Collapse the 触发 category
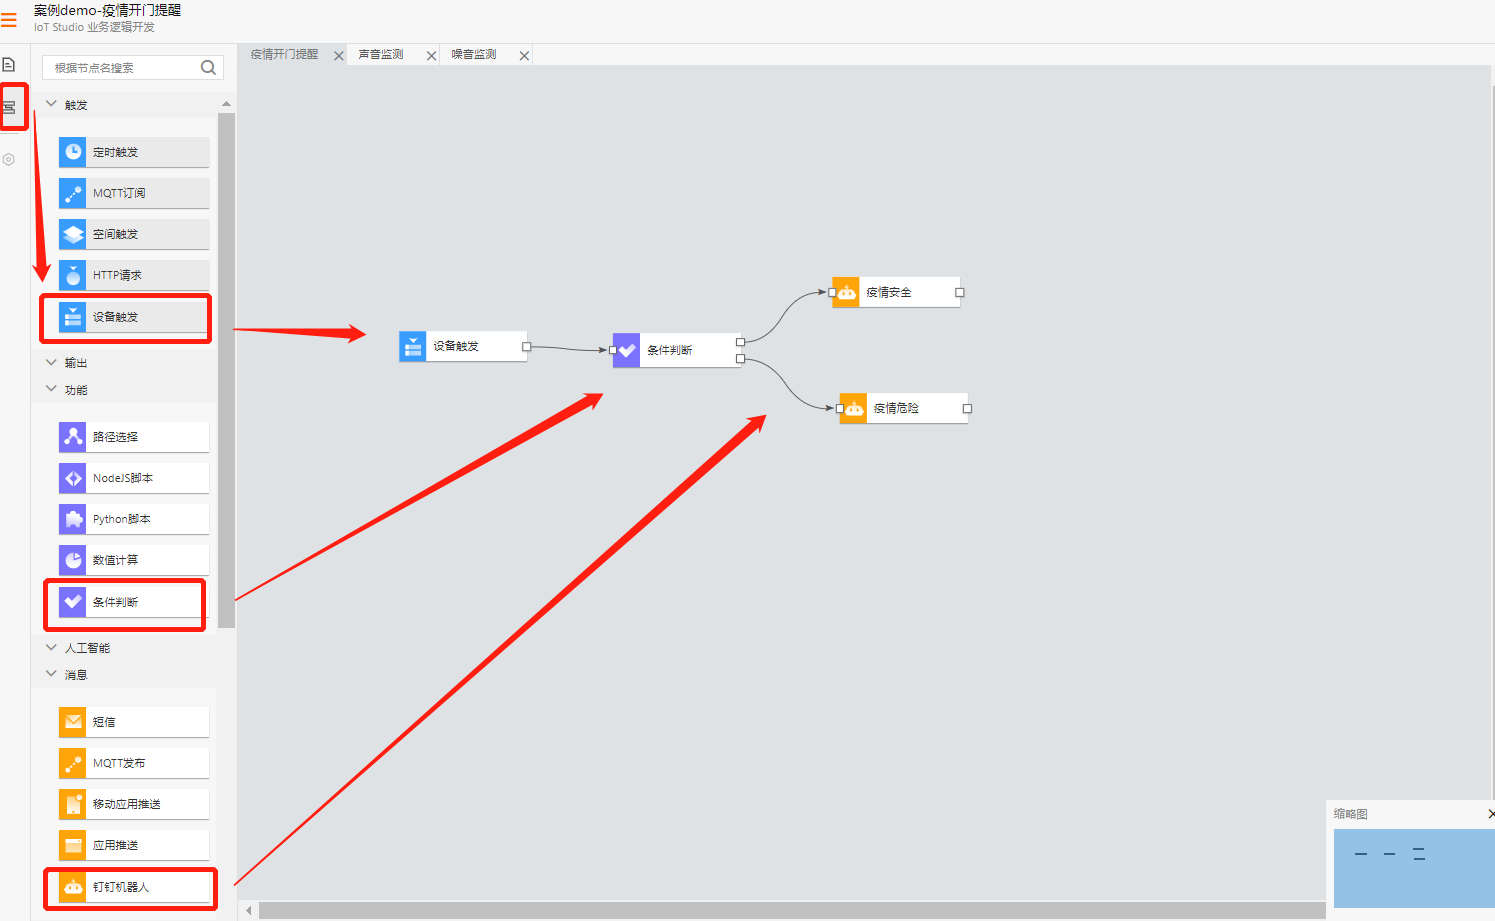The width and height of the screenshot is (1495, 921). point(51,104)
